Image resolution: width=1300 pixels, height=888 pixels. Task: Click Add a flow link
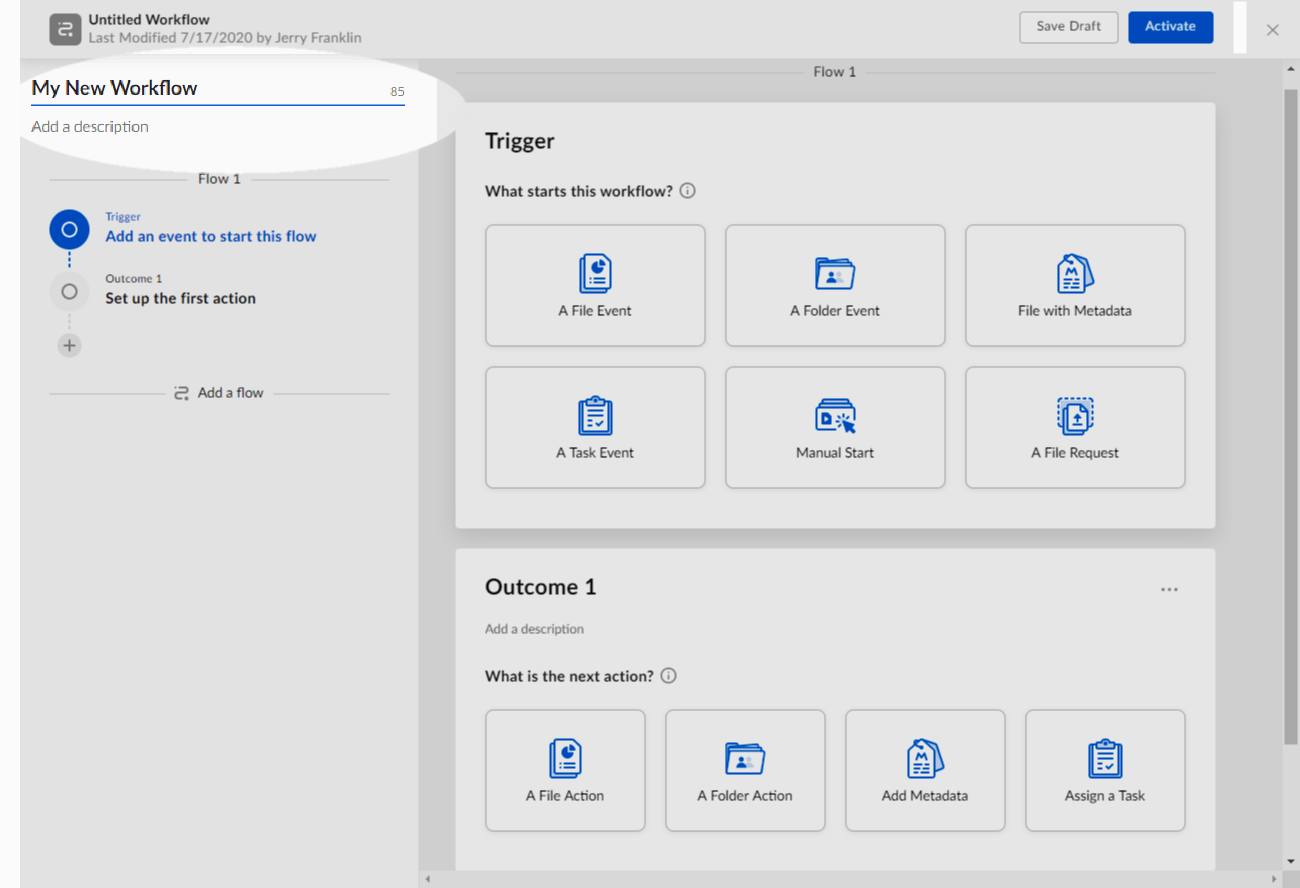point(218,393)
